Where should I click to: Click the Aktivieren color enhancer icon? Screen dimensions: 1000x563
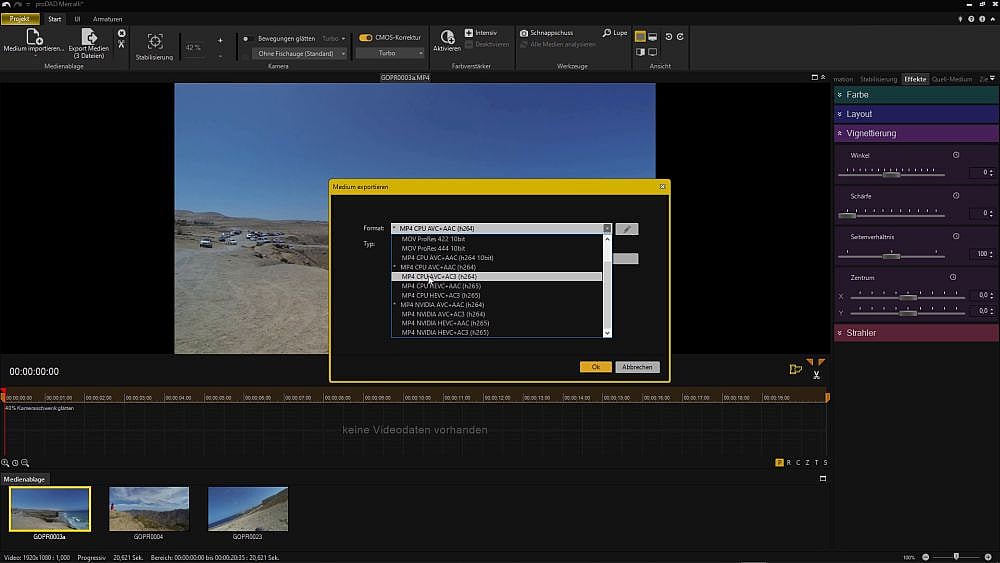447,37
